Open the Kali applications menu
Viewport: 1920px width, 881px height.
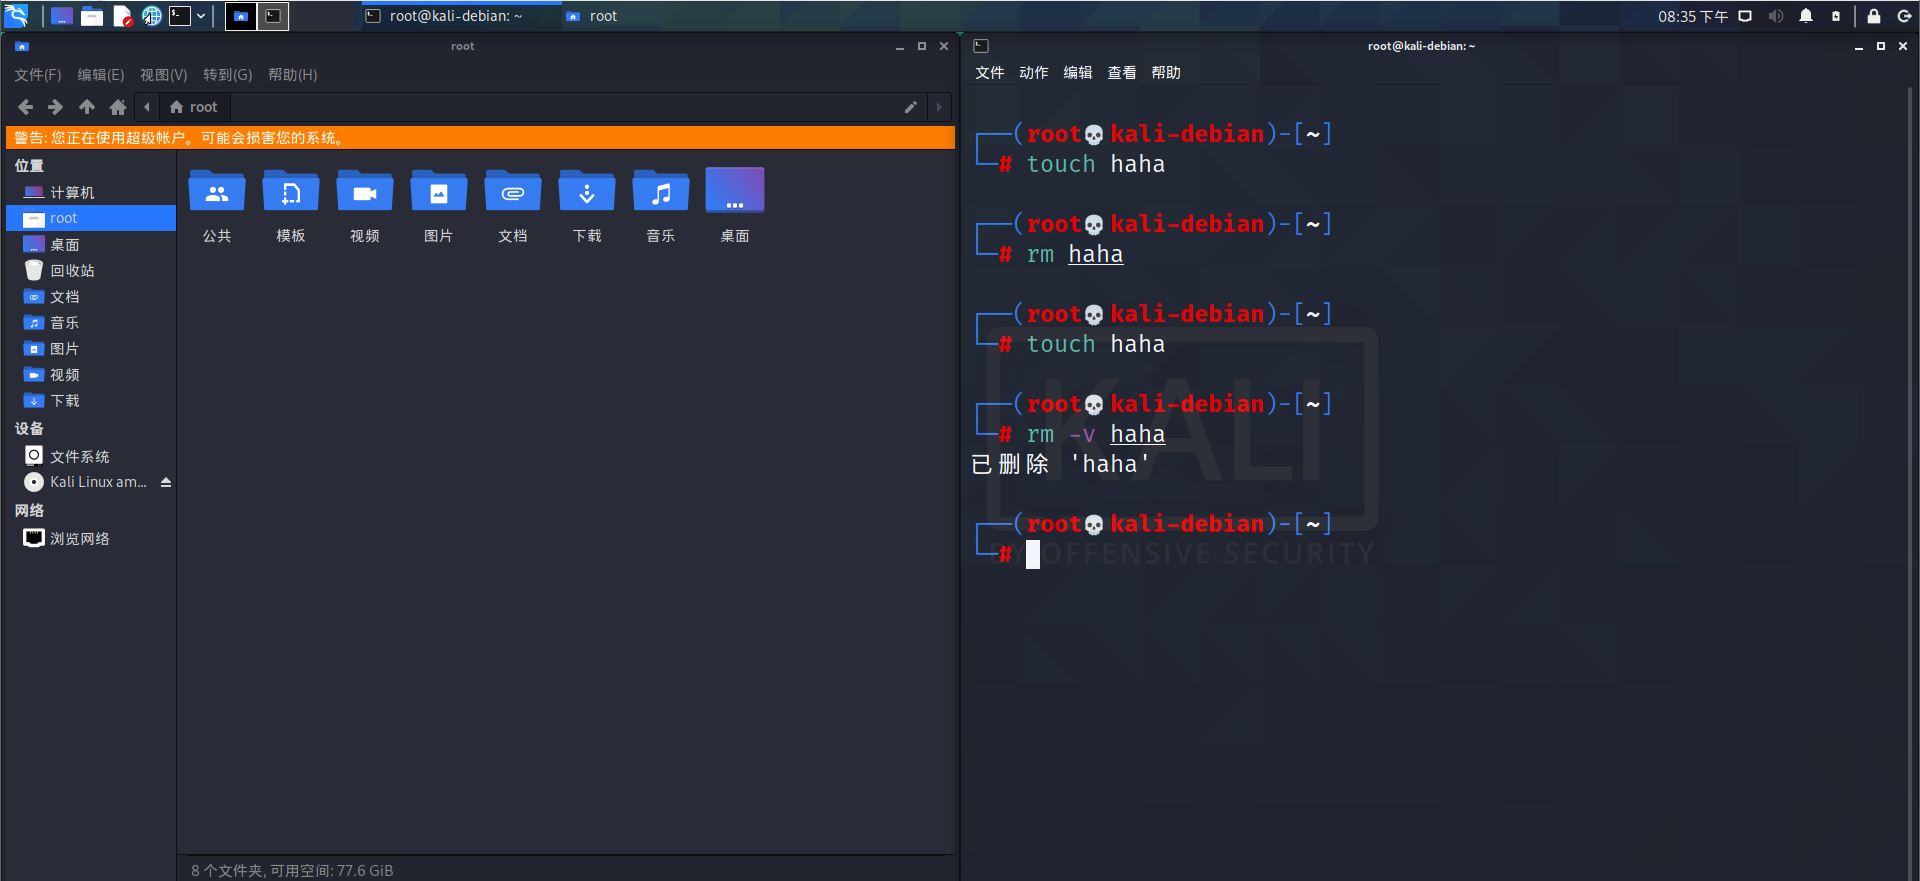coord(17,16)
